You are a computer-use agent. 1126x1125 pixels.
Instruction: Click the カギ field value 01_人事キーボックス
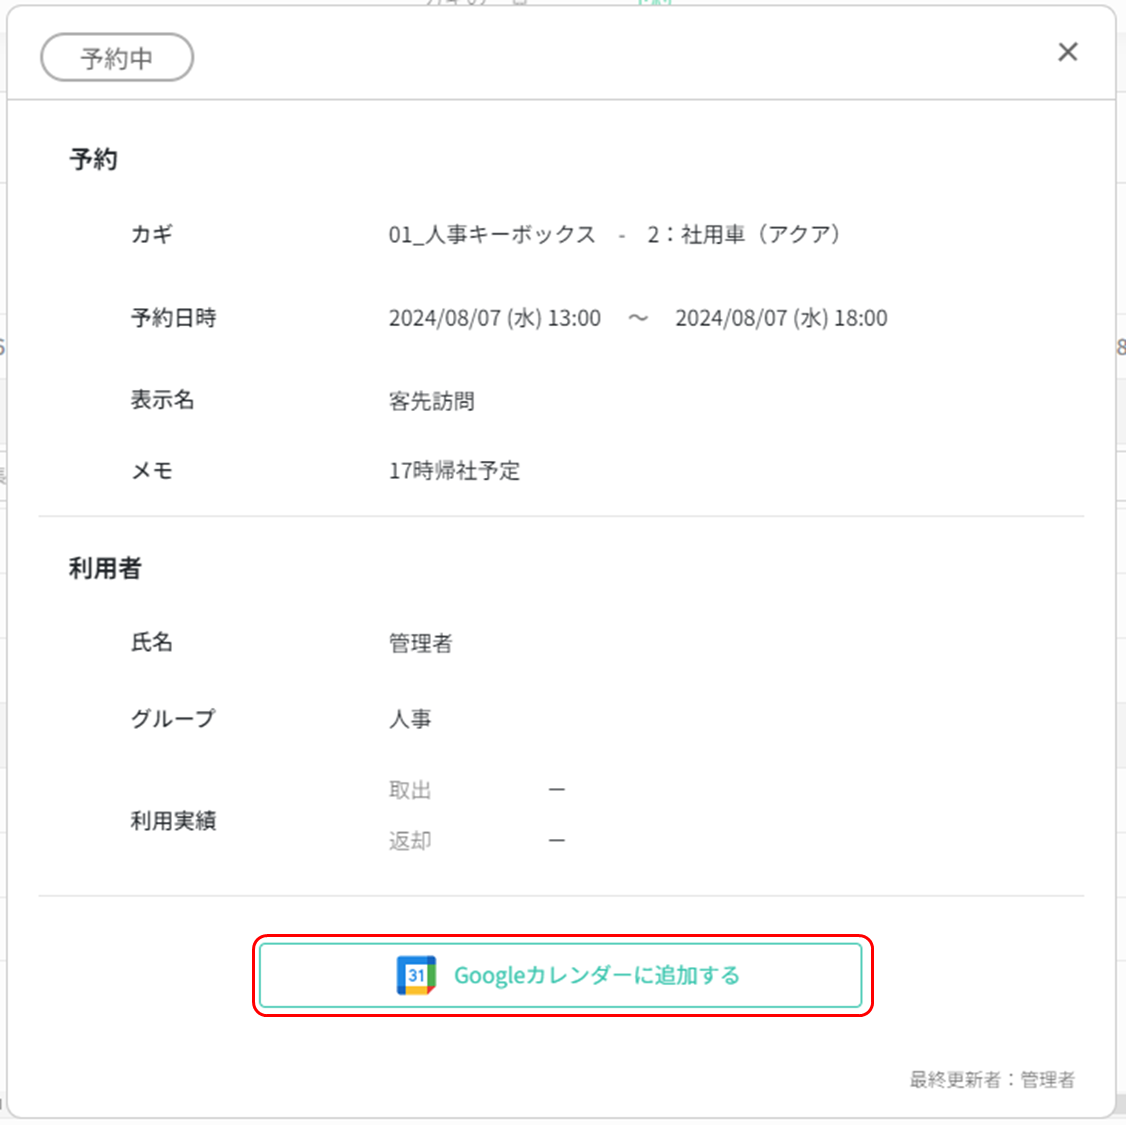tap(489, 235)
